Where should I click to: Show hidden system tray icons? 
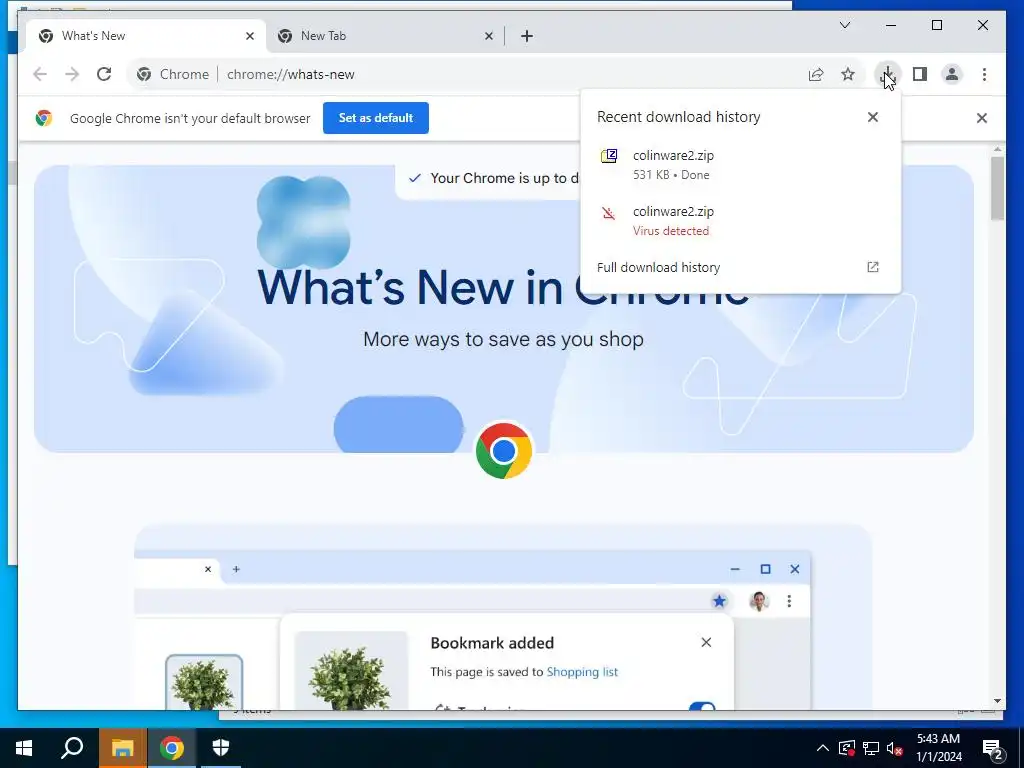click(x=822, y=748)
